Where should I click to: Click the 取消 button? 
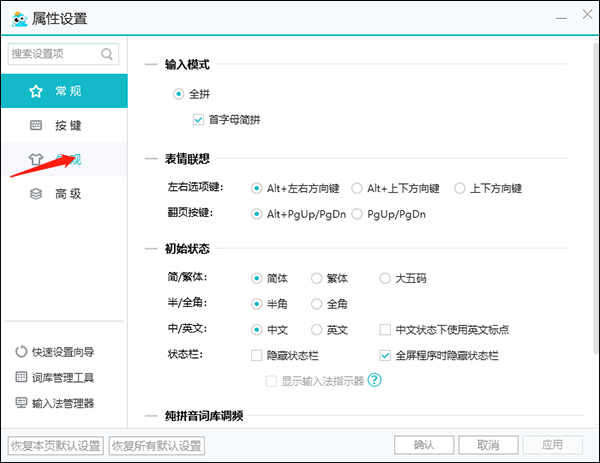click(488, 445)
